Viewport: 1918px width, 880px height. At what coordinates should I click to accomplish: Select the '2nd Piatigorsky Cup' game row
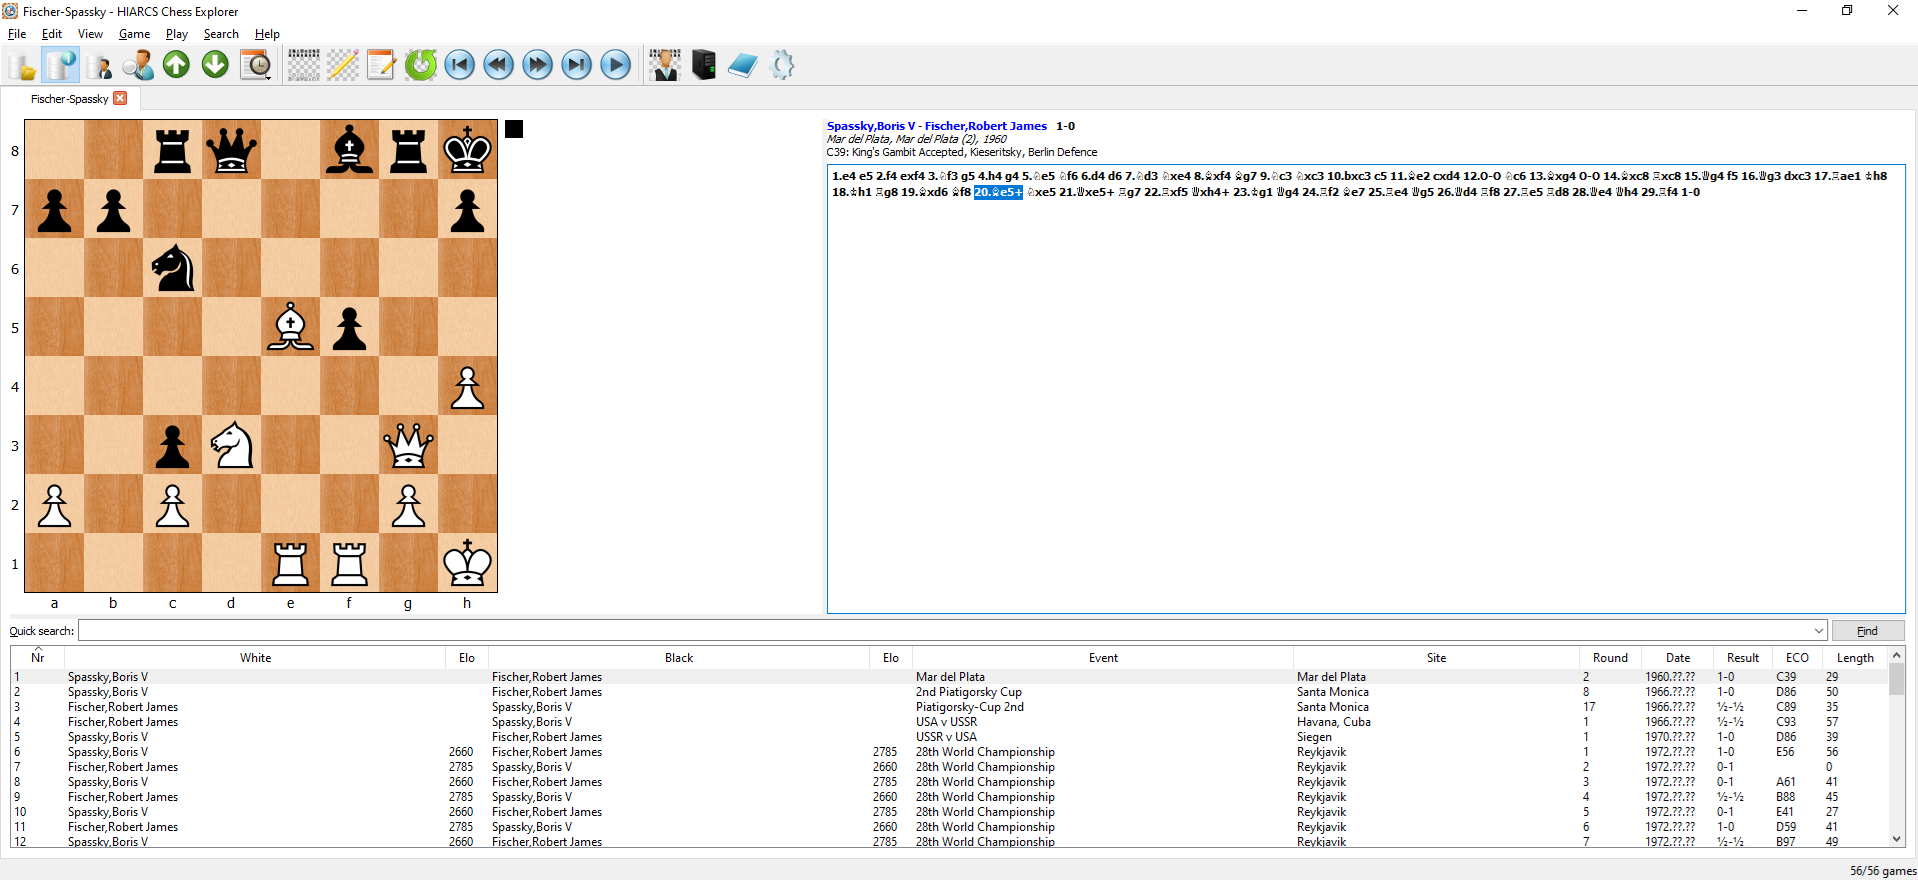click(950, 692)
